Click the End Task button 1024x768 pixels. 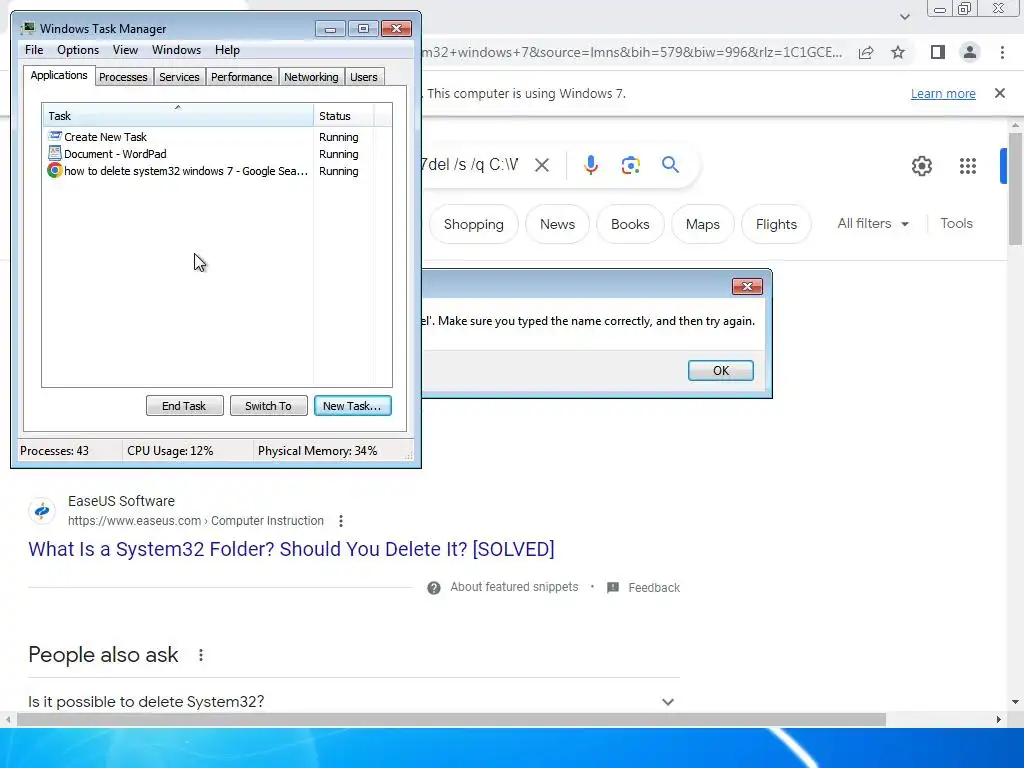point(184,406)
